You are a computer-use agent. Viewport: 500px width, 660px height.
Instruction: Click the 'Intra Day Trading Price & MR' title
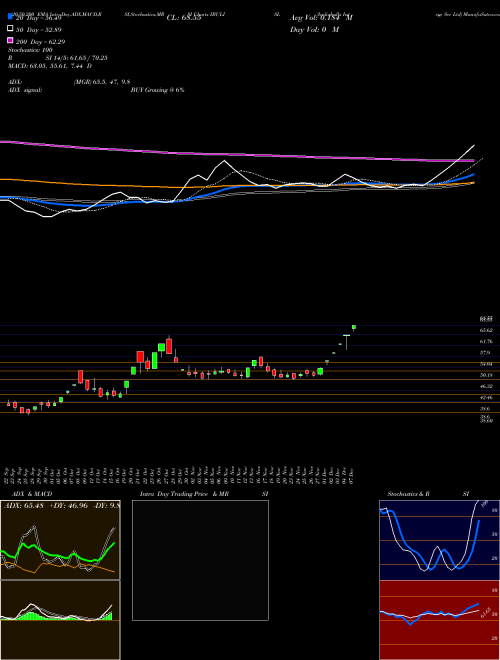[184, 494]
